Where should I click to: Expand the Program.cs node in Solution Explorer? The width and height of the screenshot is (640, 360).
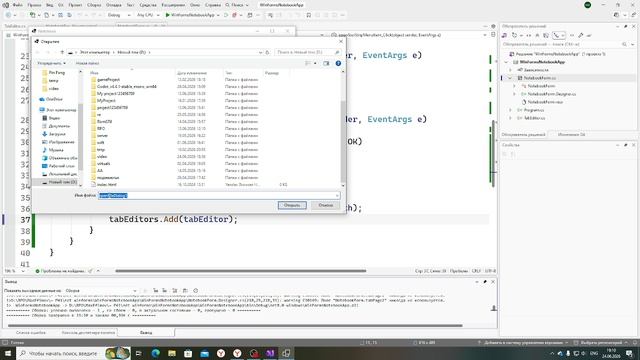point(510,110)
